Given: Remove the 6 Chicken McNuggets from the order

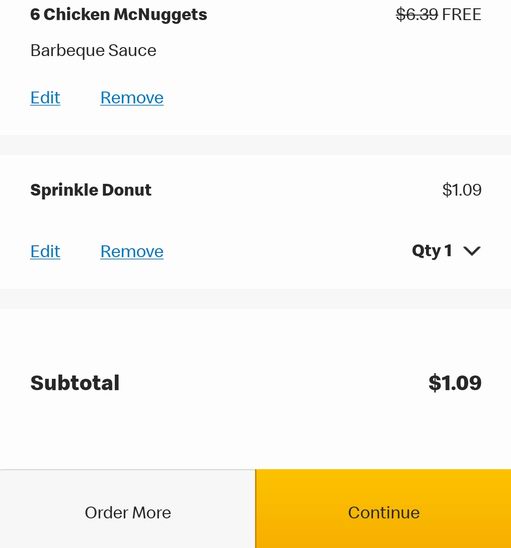Looking at the screenshot, I should [132, 98].
